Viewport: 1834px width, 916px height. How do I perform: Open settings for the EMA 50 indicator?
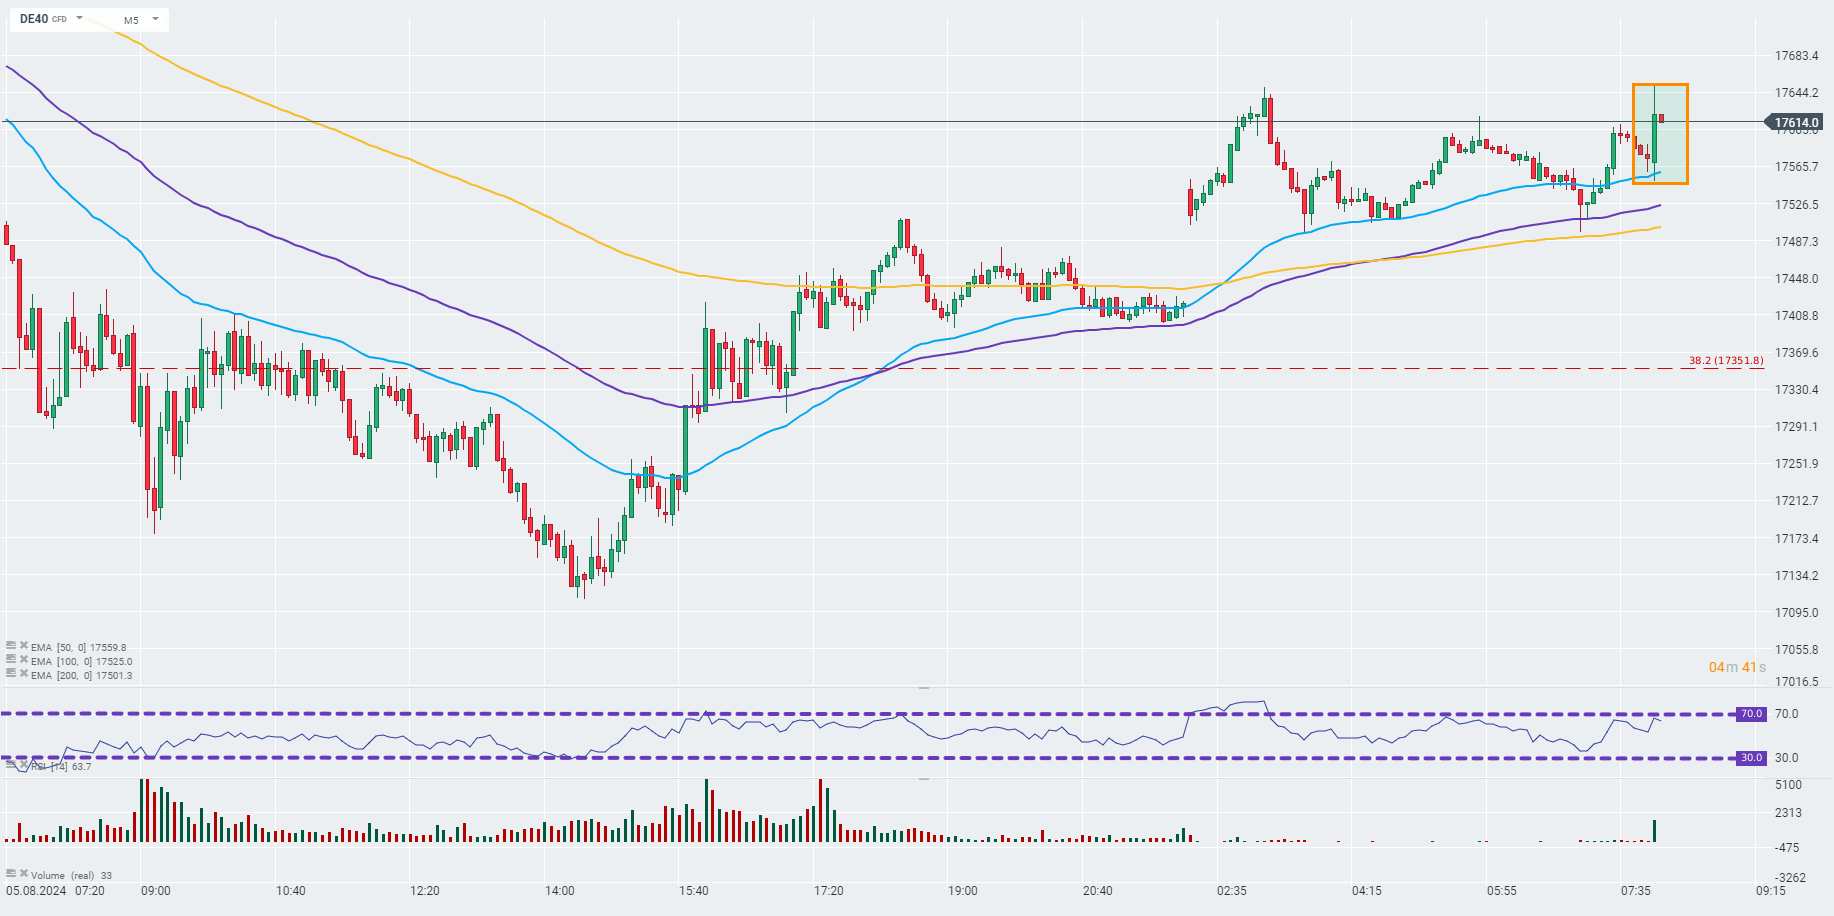coord(11,646)
